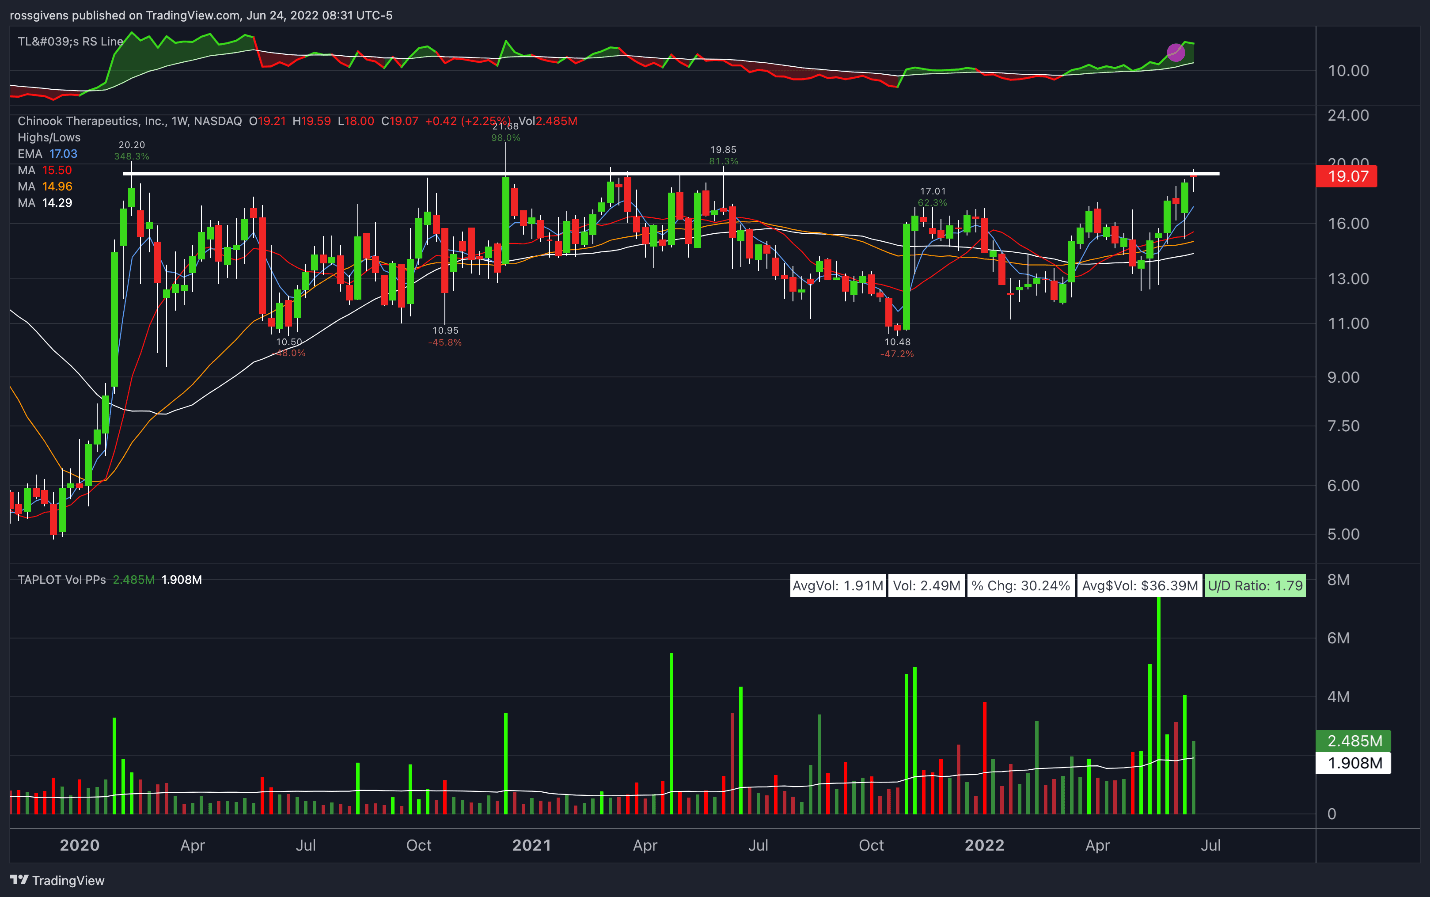Screen dimensions: 1430x897
Task: Click the green 2.485M volume label
Action: 1352,741
